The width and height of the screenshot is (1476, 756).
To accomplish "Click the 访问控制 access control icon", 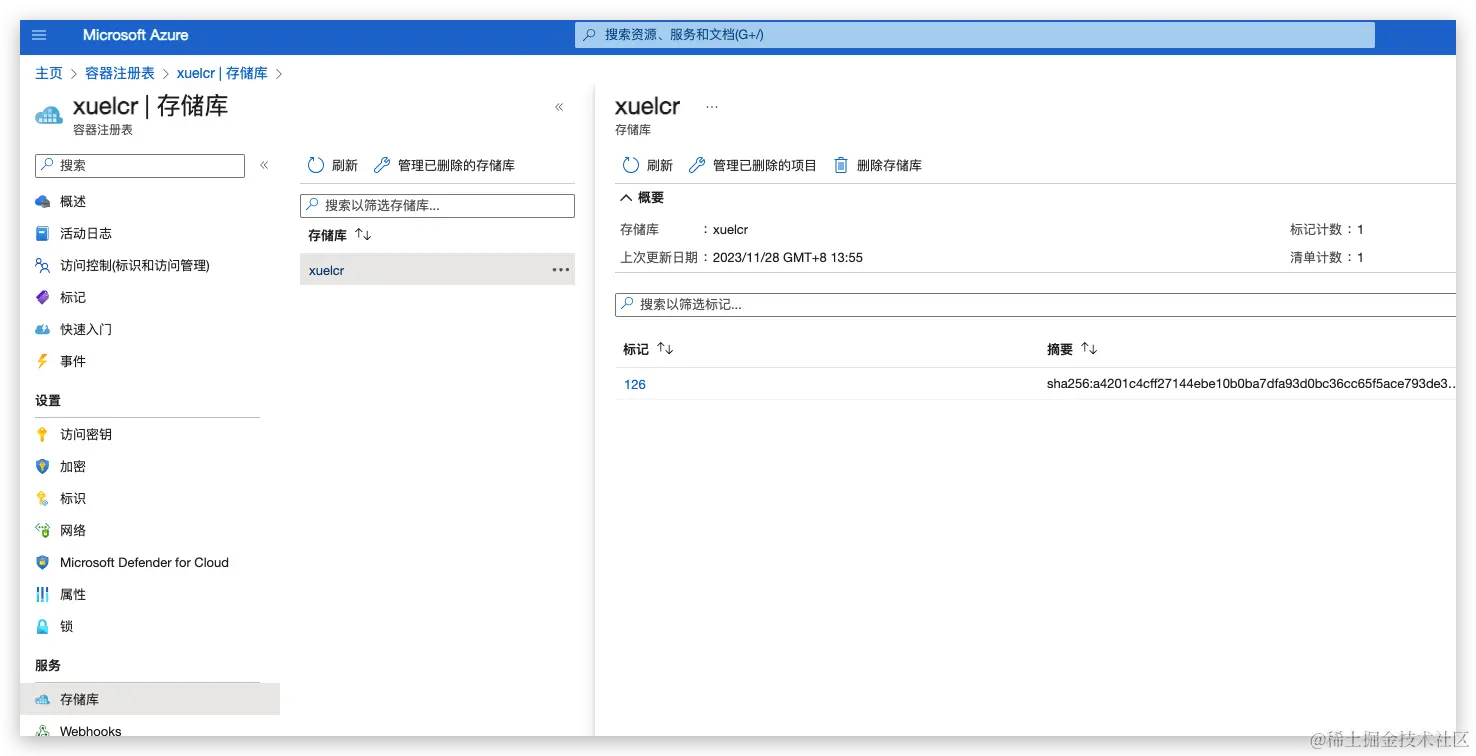I will pyautogui.click(x=42, y=265).
